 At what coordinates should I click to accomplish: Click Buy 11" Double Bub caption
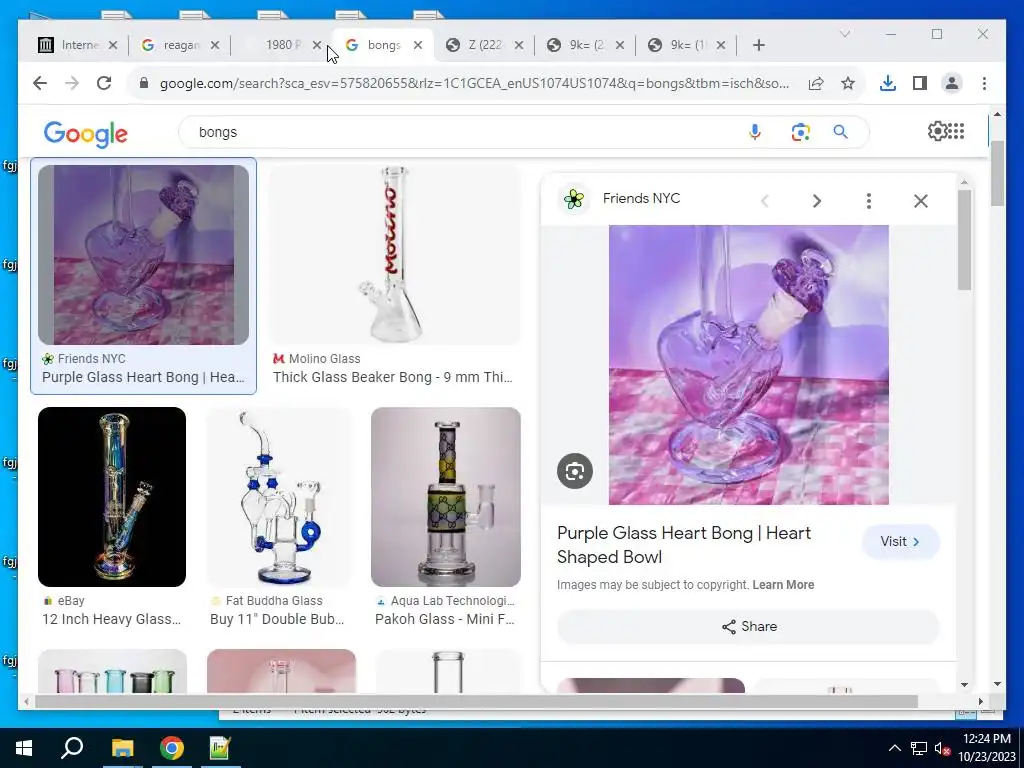277,619
